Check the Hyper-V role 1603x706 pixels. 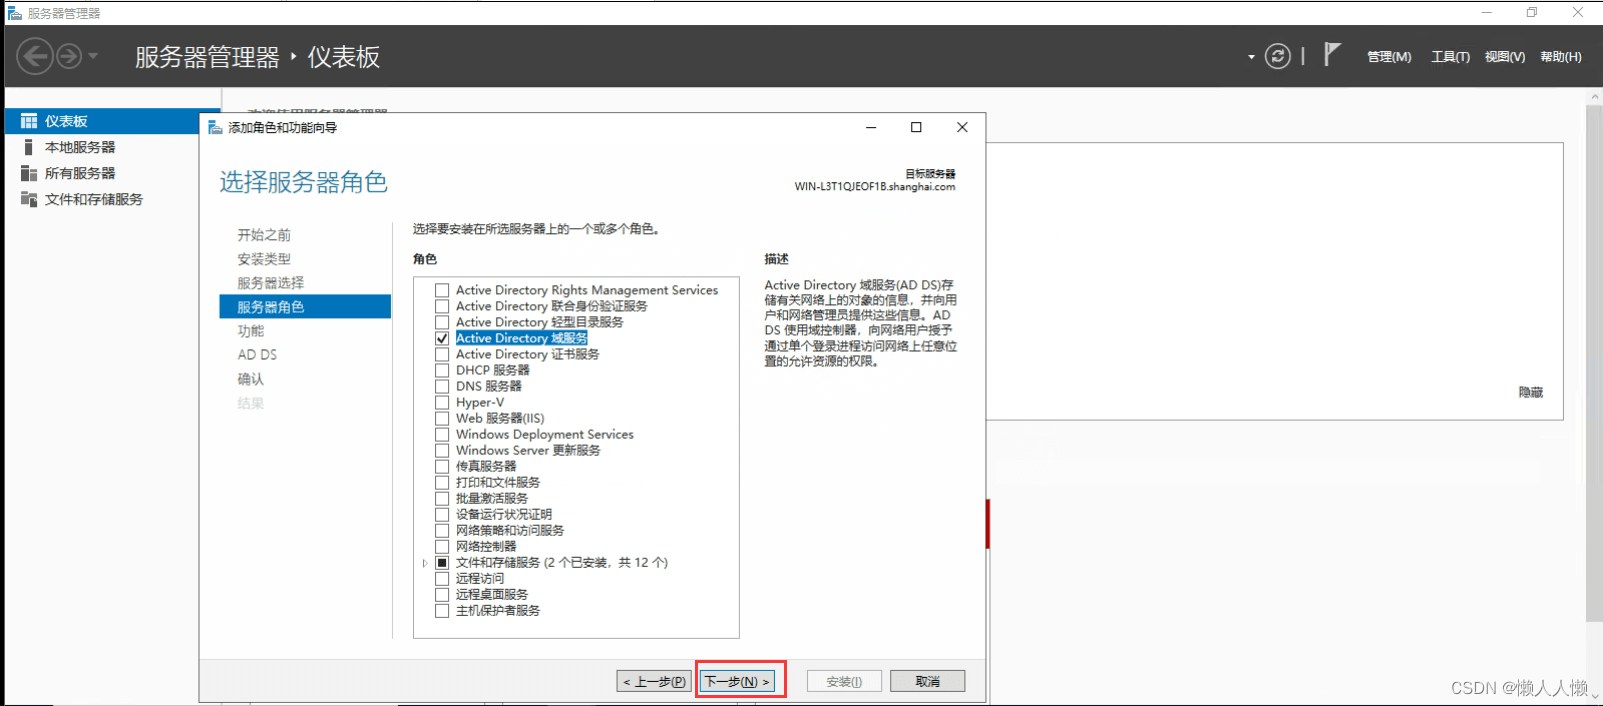(442, 402)
